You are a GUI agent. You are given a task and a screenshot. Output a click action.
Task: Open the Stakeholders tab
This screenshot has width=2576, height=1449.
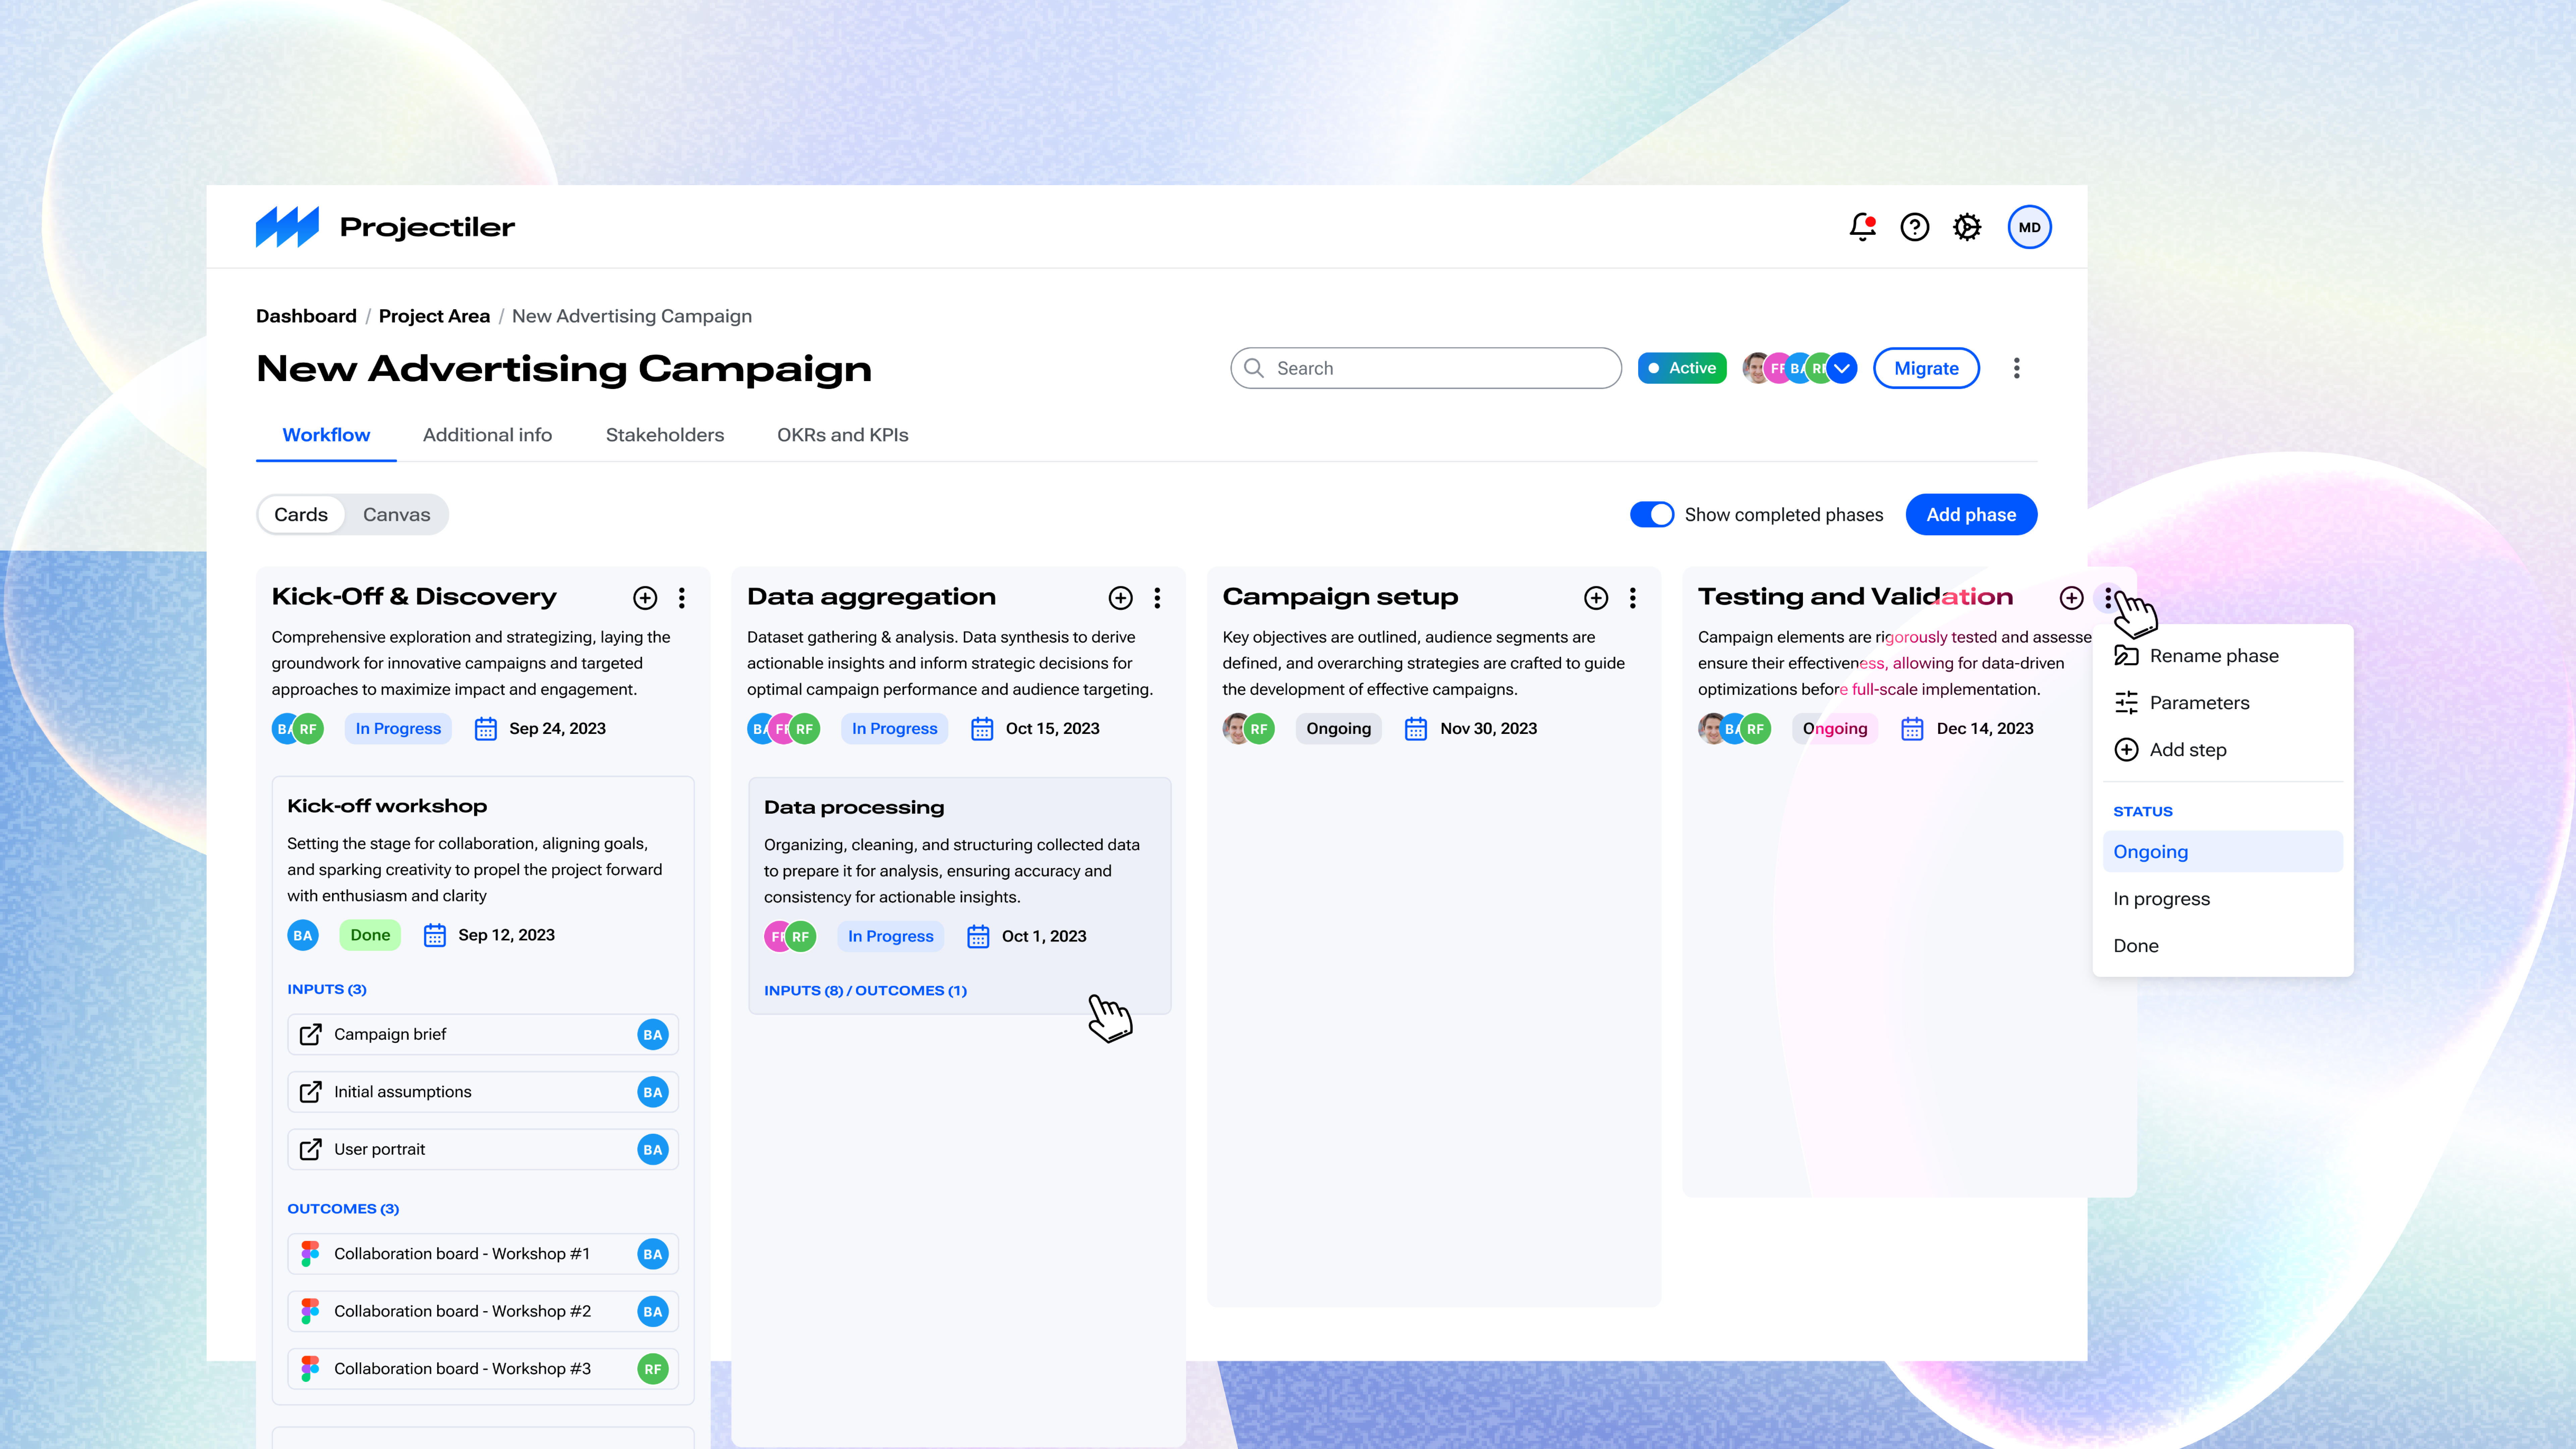[x=665, y=435]
